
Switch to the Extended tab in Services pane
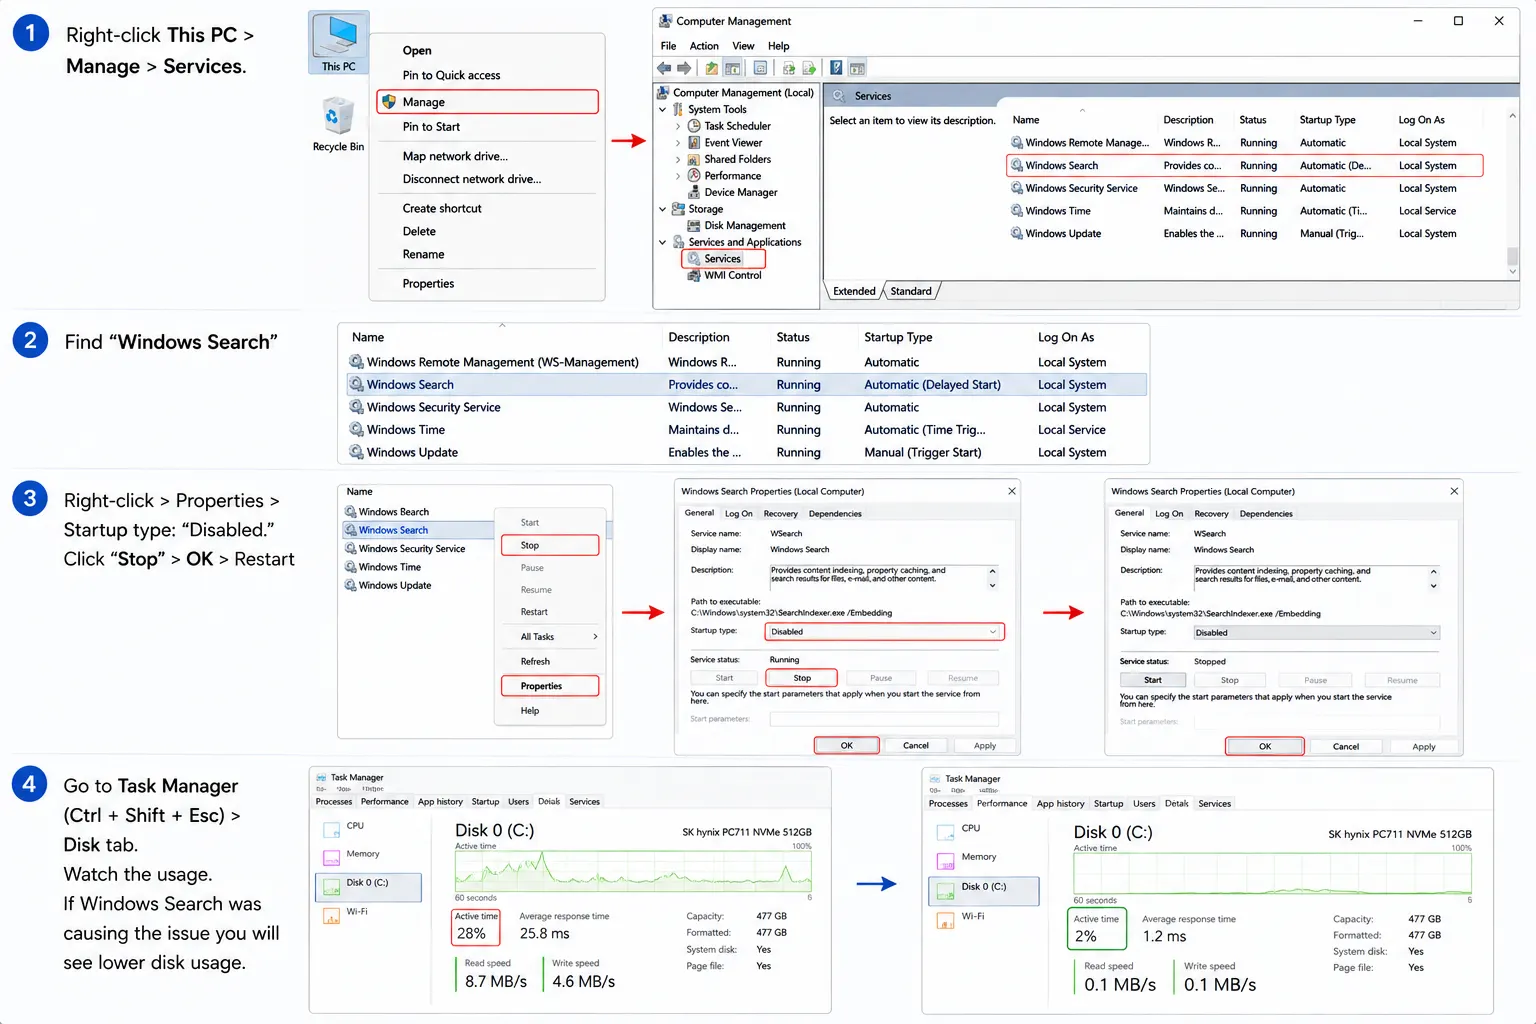pyautogui.click(x=854, y=292)
